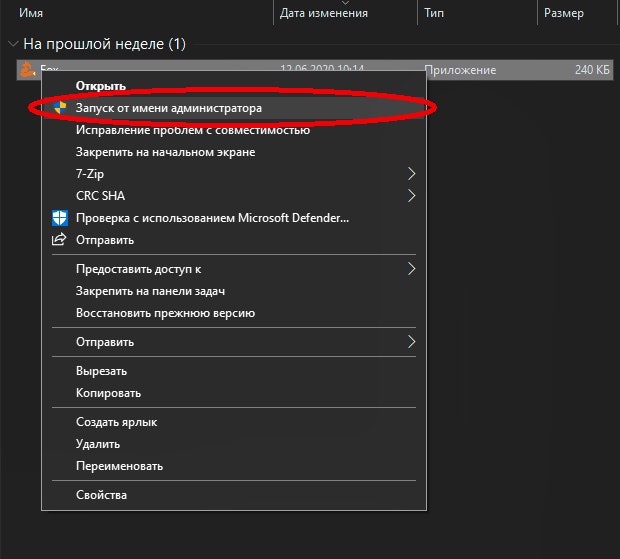The height and width of the screenshot is (559, 620).
Task: Open the Отправить submenu with arrow
Action: pos(234,342)
